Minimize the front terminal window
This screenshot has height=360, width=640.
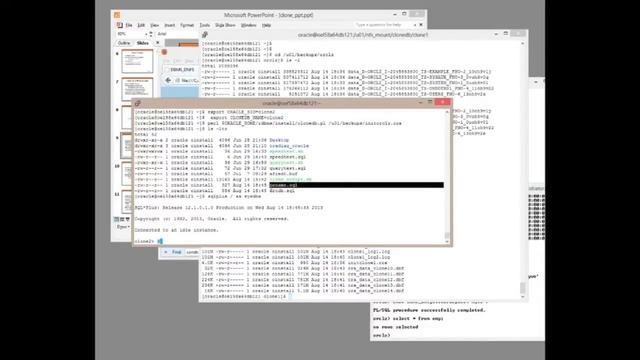click(420, 102)
